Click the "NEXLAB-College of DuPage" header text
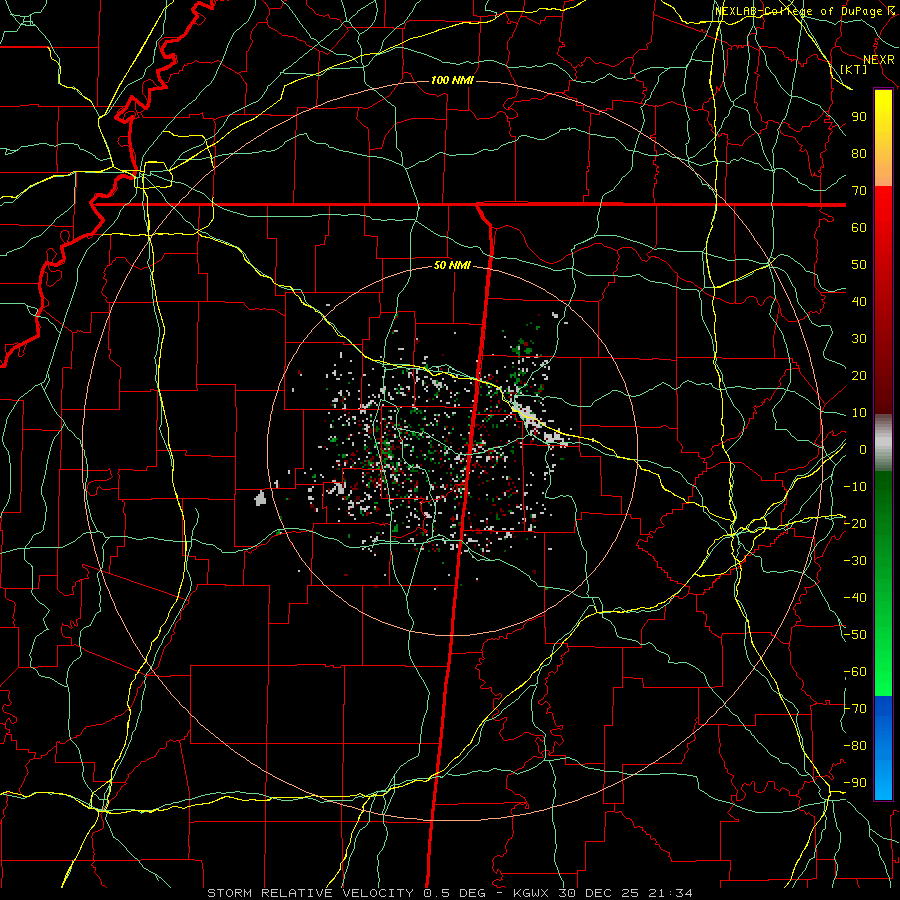900x900 pixels. pyautogui.click(x=799, y=11)
